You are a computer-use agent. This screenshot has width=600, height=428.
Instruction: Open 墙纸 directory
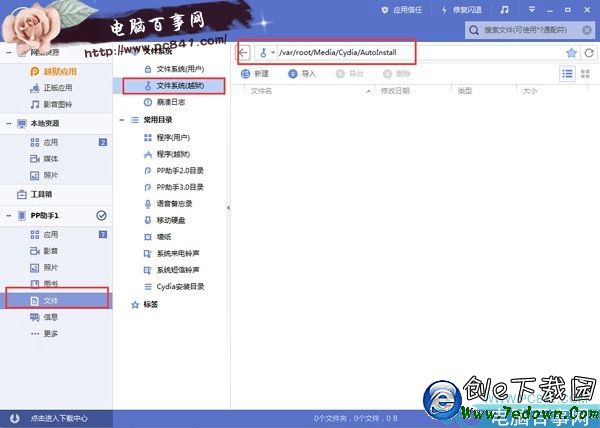tap(158, 237)
